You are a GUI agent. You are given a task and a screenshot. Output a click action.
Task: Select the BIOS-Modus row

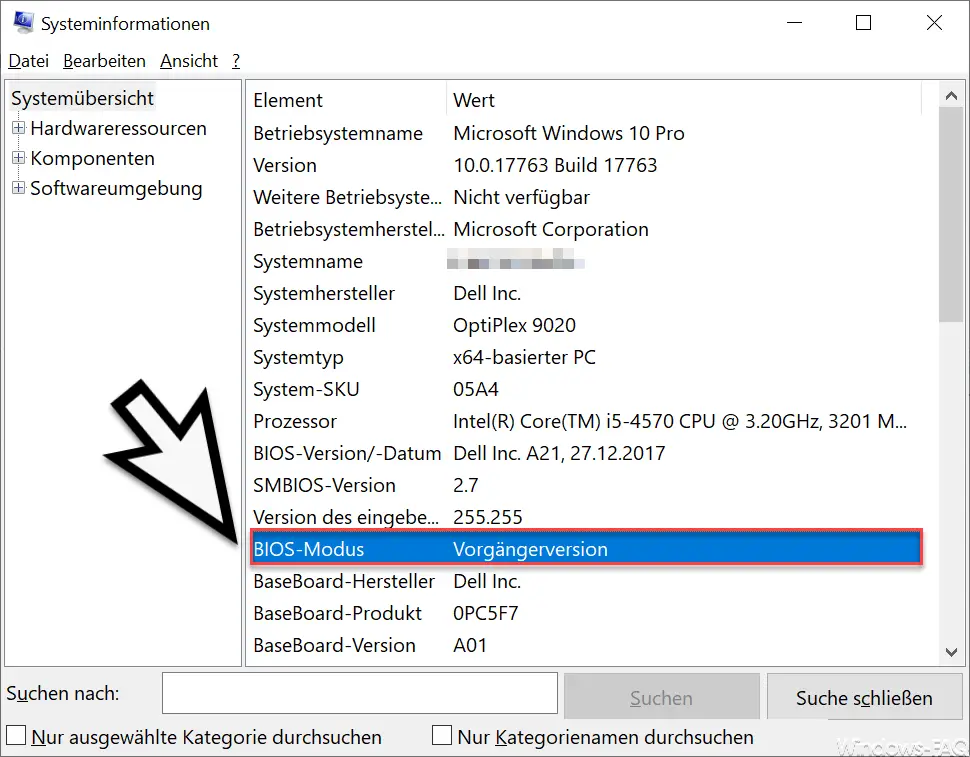586,547
